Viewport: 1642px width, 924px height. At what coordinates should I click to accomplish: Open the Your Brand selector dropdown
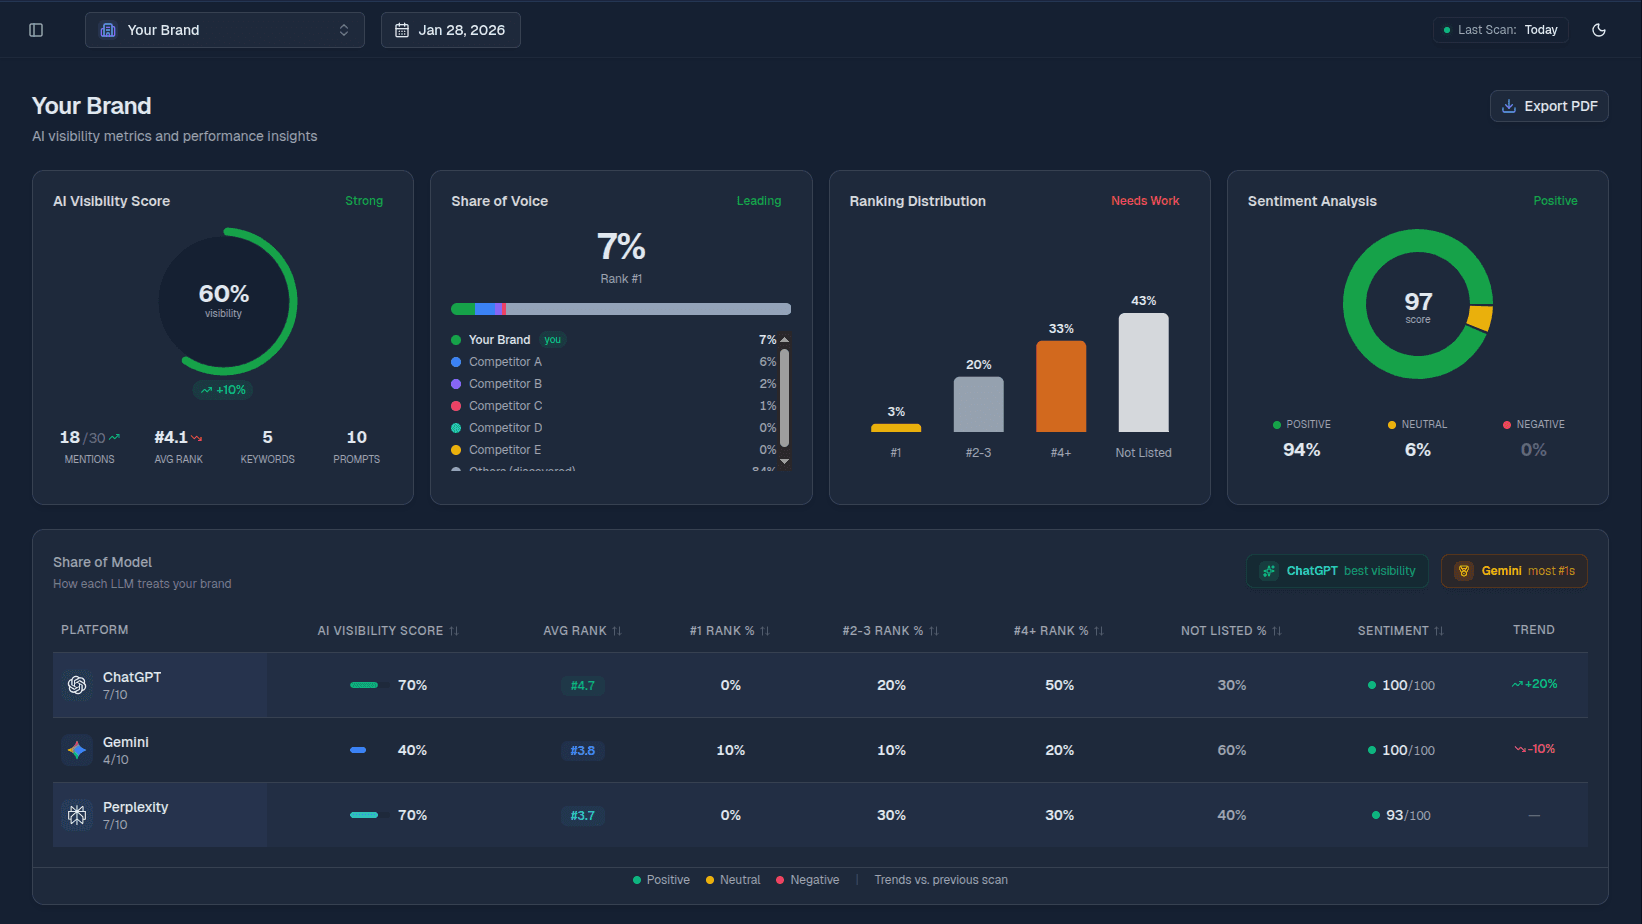tap(224, 30)
